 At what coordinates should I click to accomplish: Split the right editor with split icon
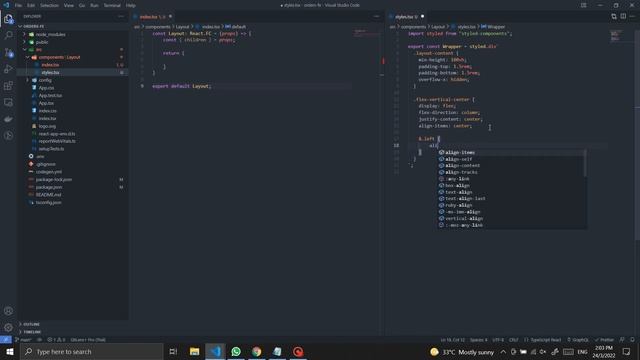click(x=623, y=16)
